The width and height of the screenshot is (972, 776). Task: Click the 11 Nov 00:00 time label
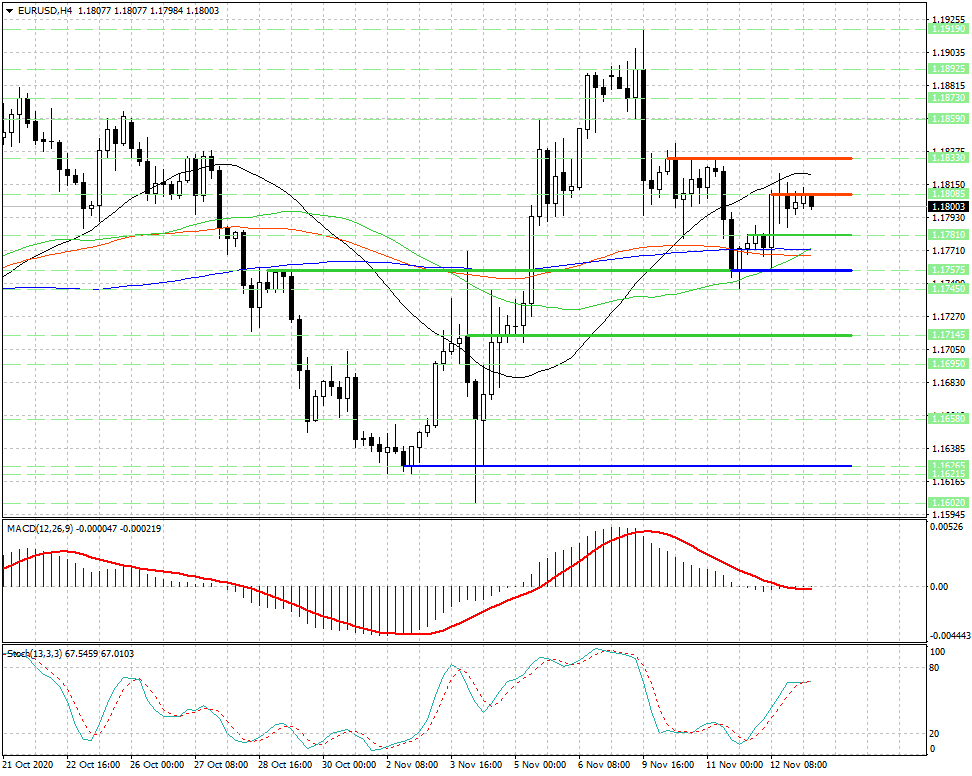[735, 765]
